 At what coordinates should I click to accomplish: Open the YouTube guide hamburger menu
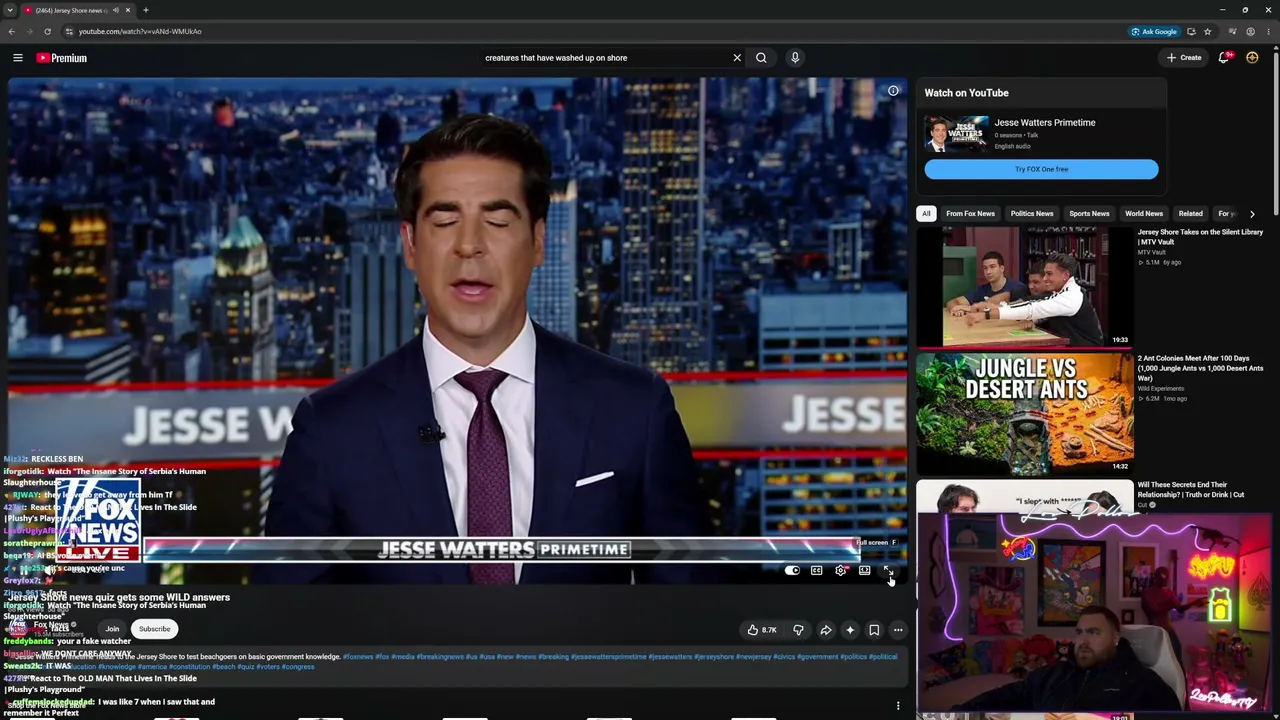pos(18,58)
